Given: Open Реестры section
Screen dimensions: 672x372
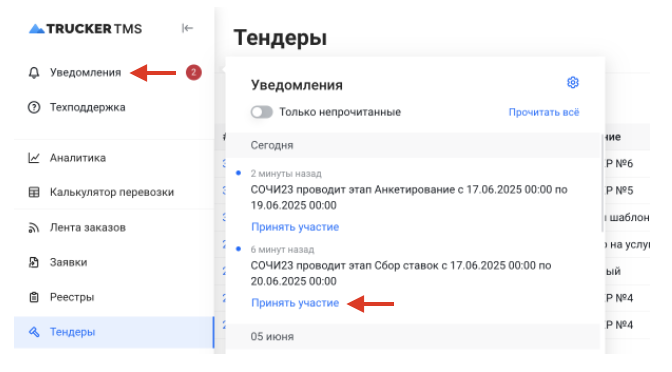Looking at the screenshot, I should tap(72, 297).
